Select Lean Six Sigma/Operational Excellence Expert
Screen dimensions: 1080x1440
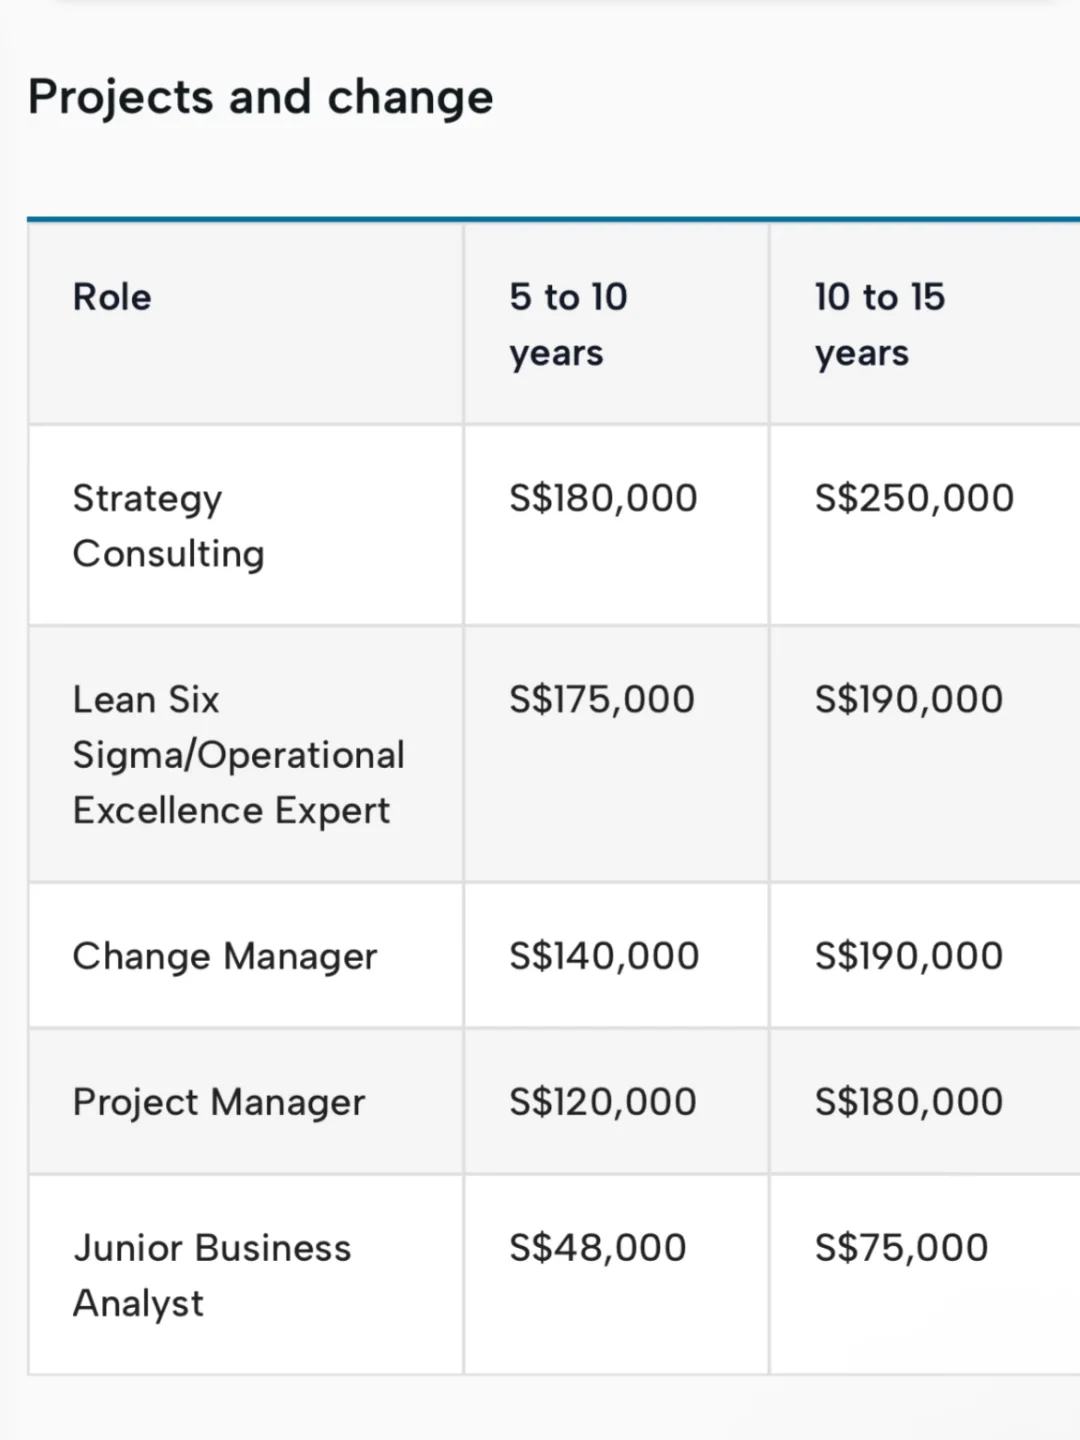238,754
